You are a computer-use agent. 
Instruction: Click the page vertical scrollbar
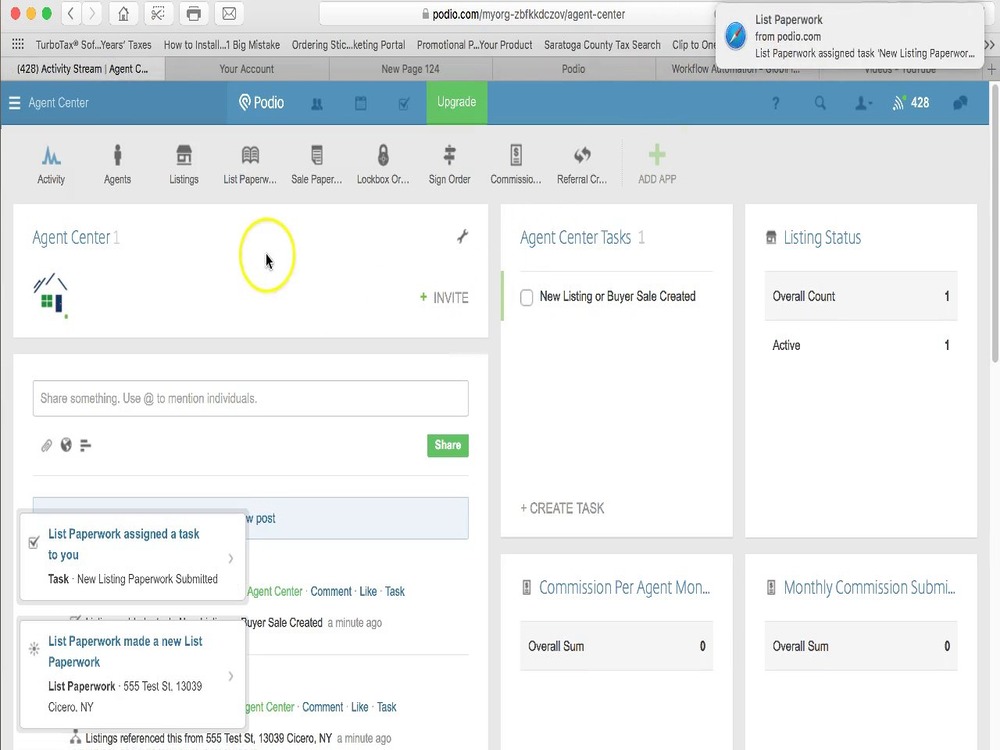tap(994, 223)
